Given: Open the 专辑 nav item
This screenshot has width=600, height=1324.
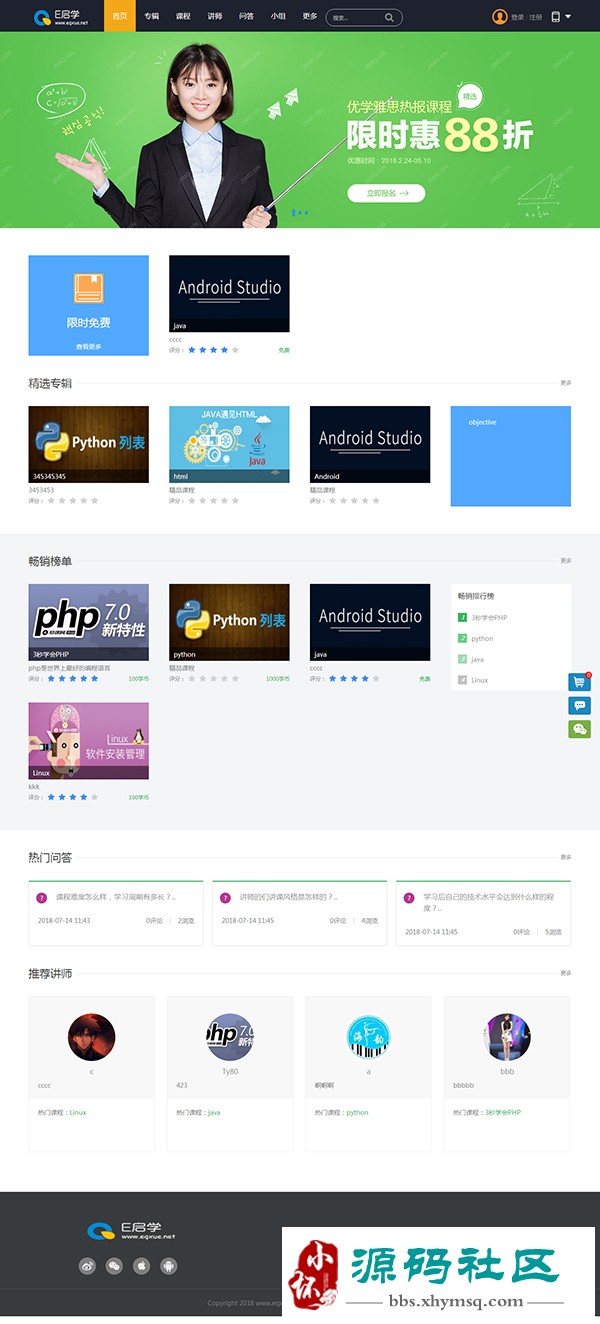Looking at the screenshot, I should pos(151,16).
